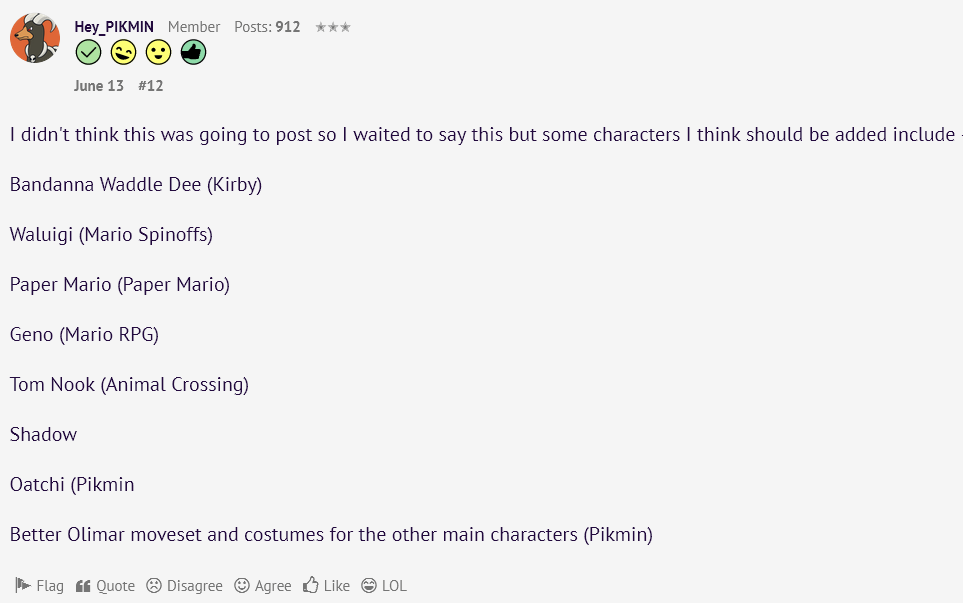Click the green checkmark badge icon
The height and width of the screenshot is (603, 963).
point(88,52)
